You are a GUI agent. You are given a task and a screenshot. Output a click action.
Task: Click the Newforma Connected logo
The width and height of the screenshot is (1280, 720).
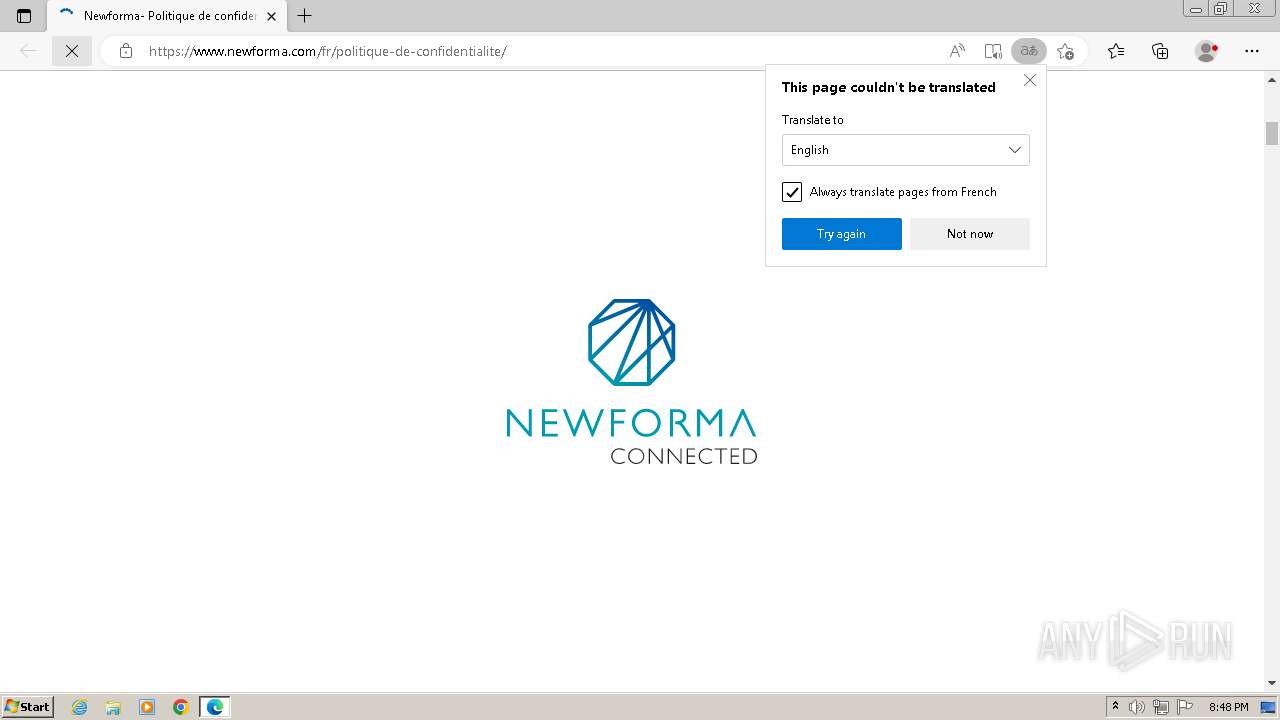click(632, 381)
